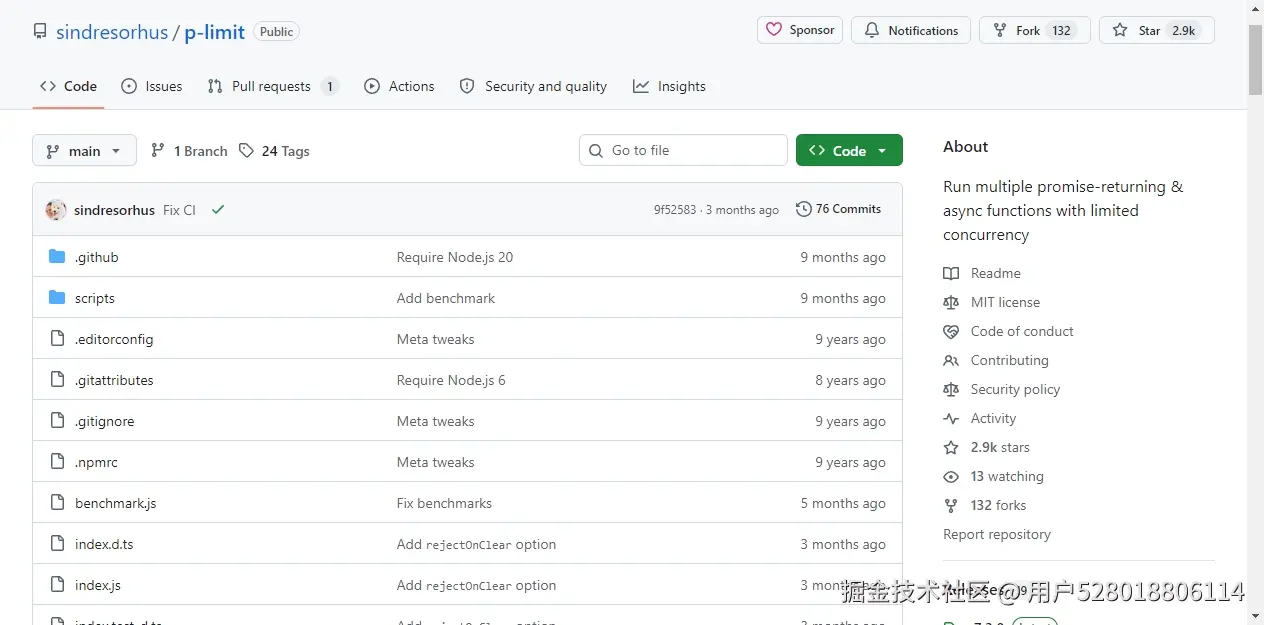This screenshot has width=1264, height=625.
Task: View the 1 Branch link
Action: point(189,151)
